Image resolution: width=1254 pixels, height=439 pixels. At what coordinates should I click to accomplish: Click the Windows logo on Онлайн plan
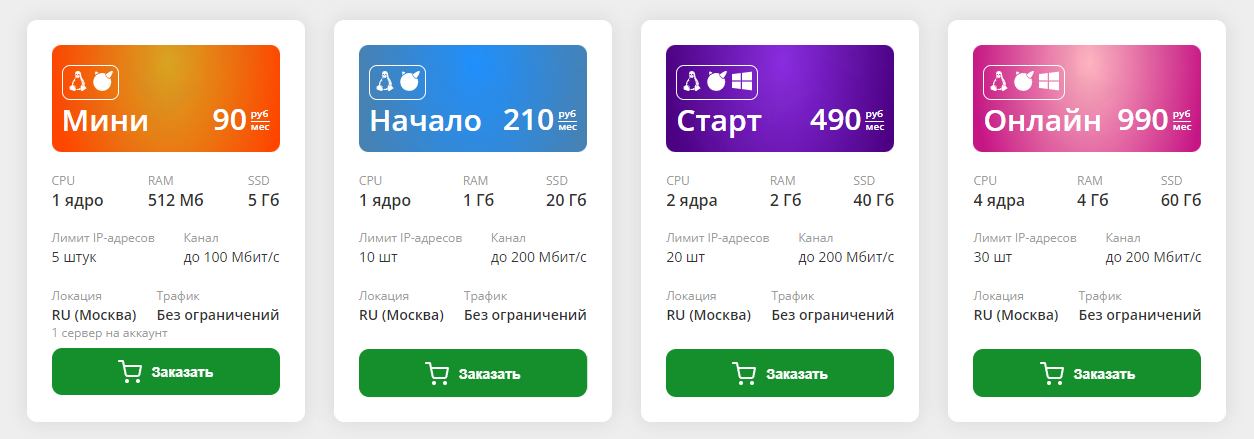pyautogui.click(x=1048, y=82)
